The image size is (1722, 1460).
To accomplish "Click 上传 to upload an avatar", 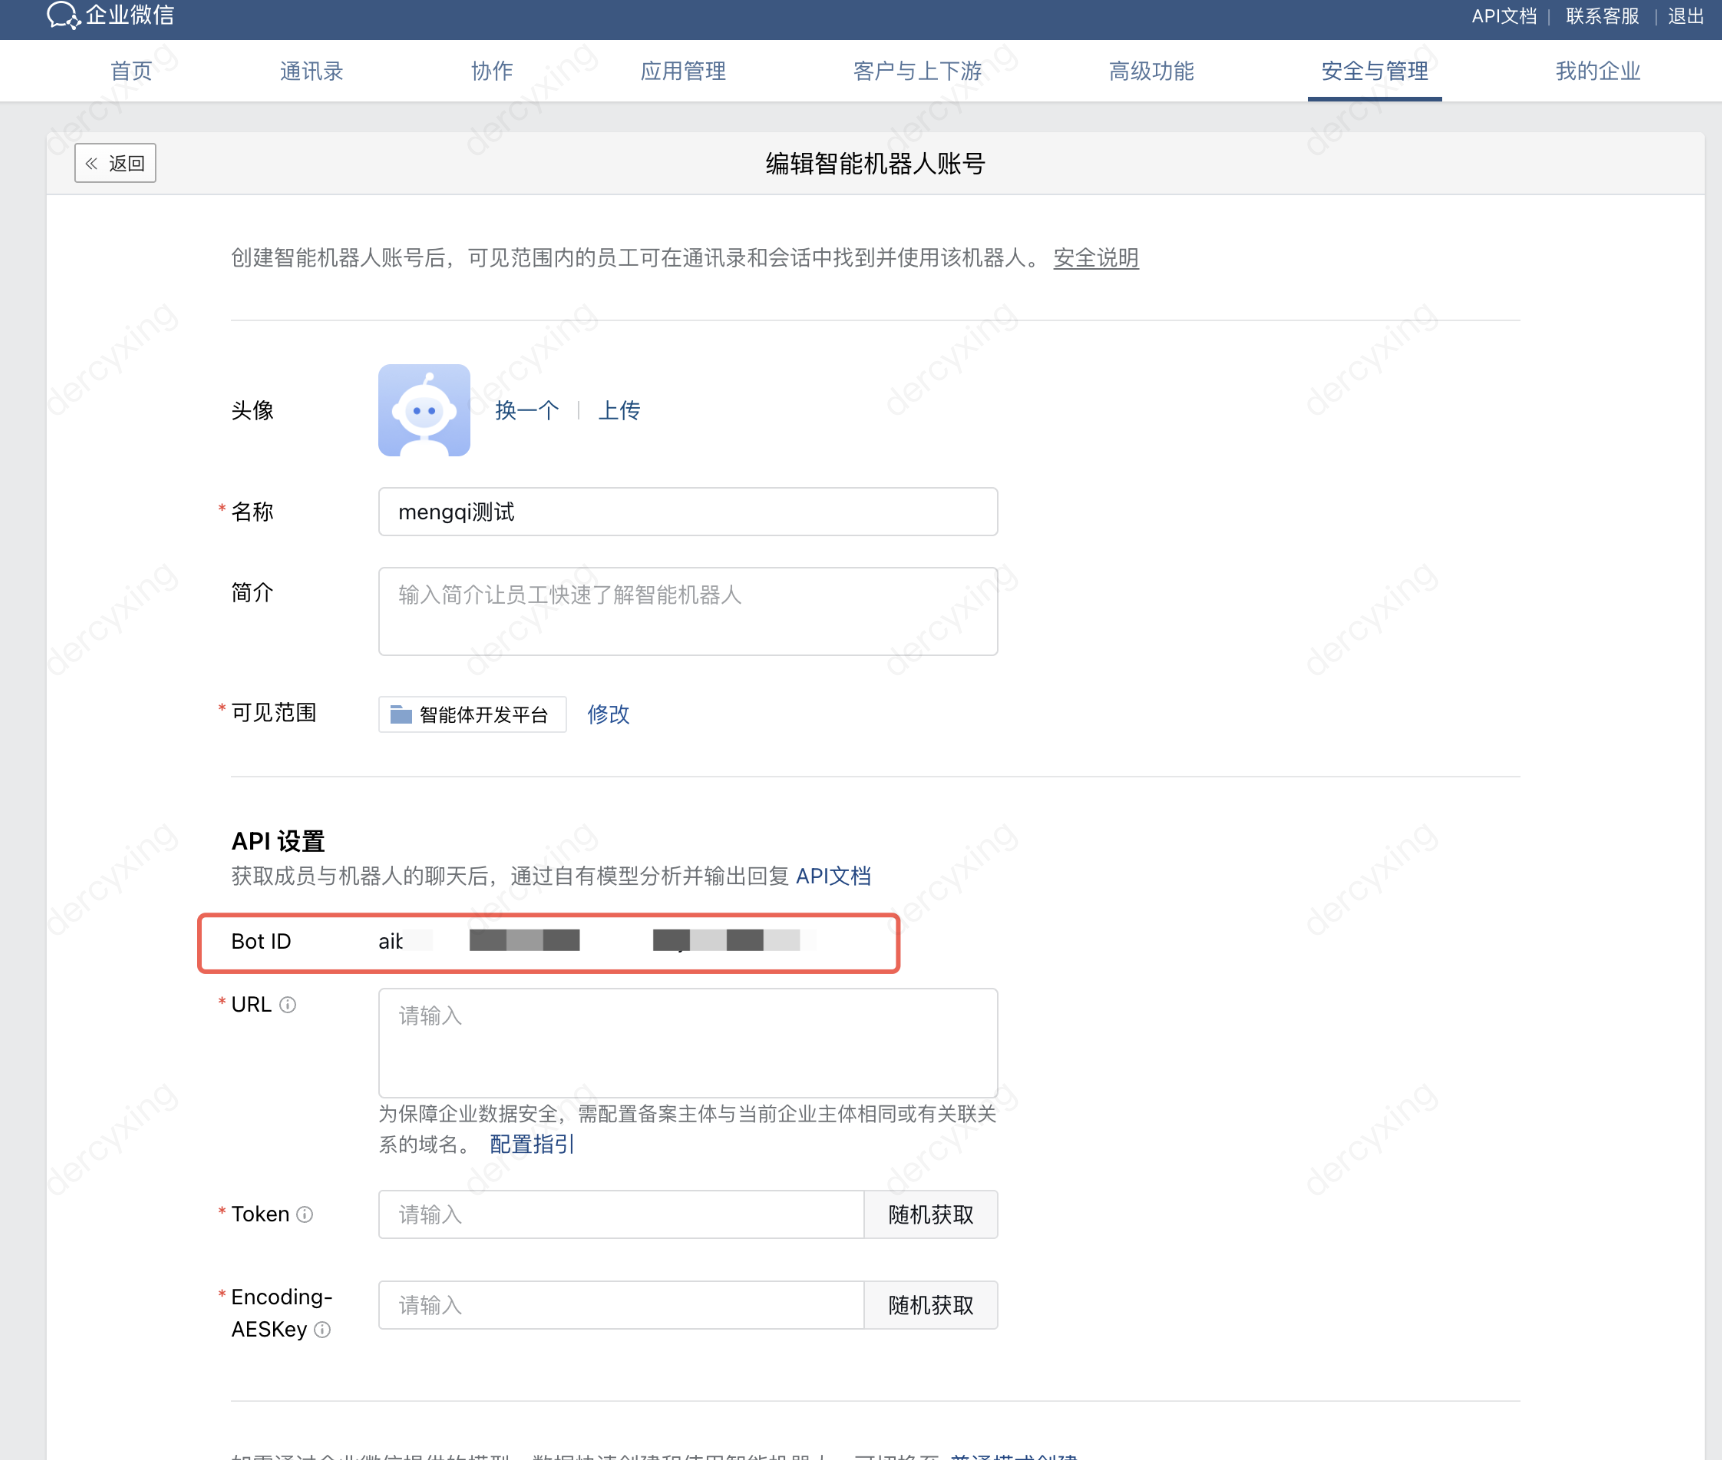I will 619,410.
